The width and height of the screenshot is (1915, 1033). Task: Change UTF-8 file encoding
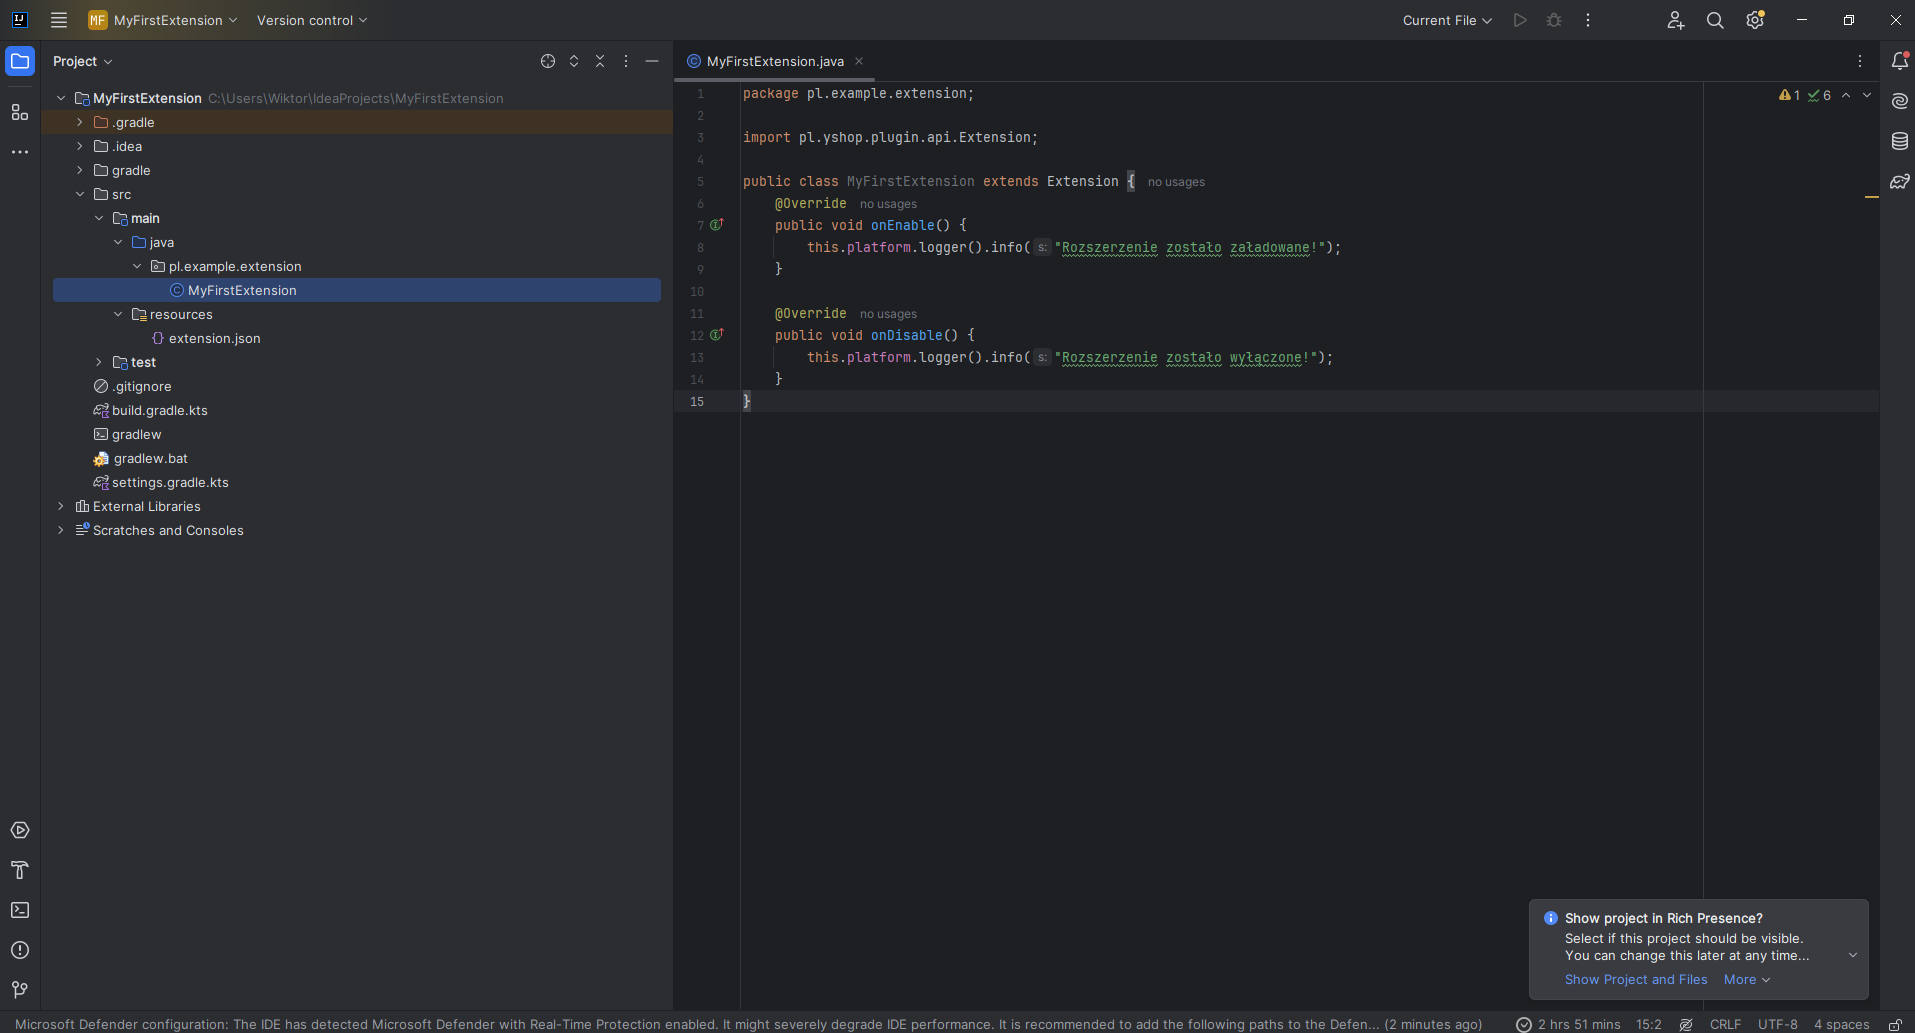[x=1777, y=1024]
